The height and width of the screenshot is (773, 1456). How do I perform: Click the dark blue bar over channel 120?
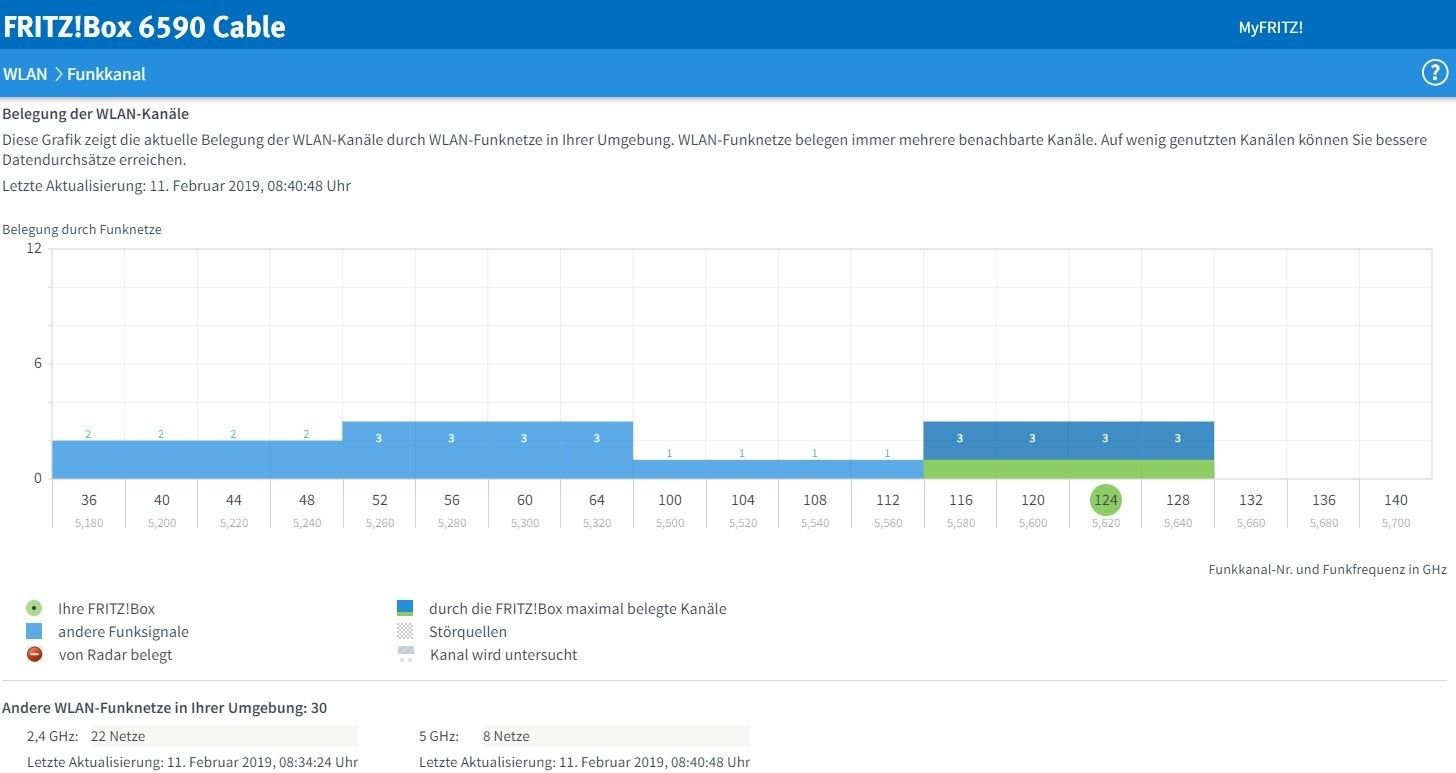tap(1032, 440)
